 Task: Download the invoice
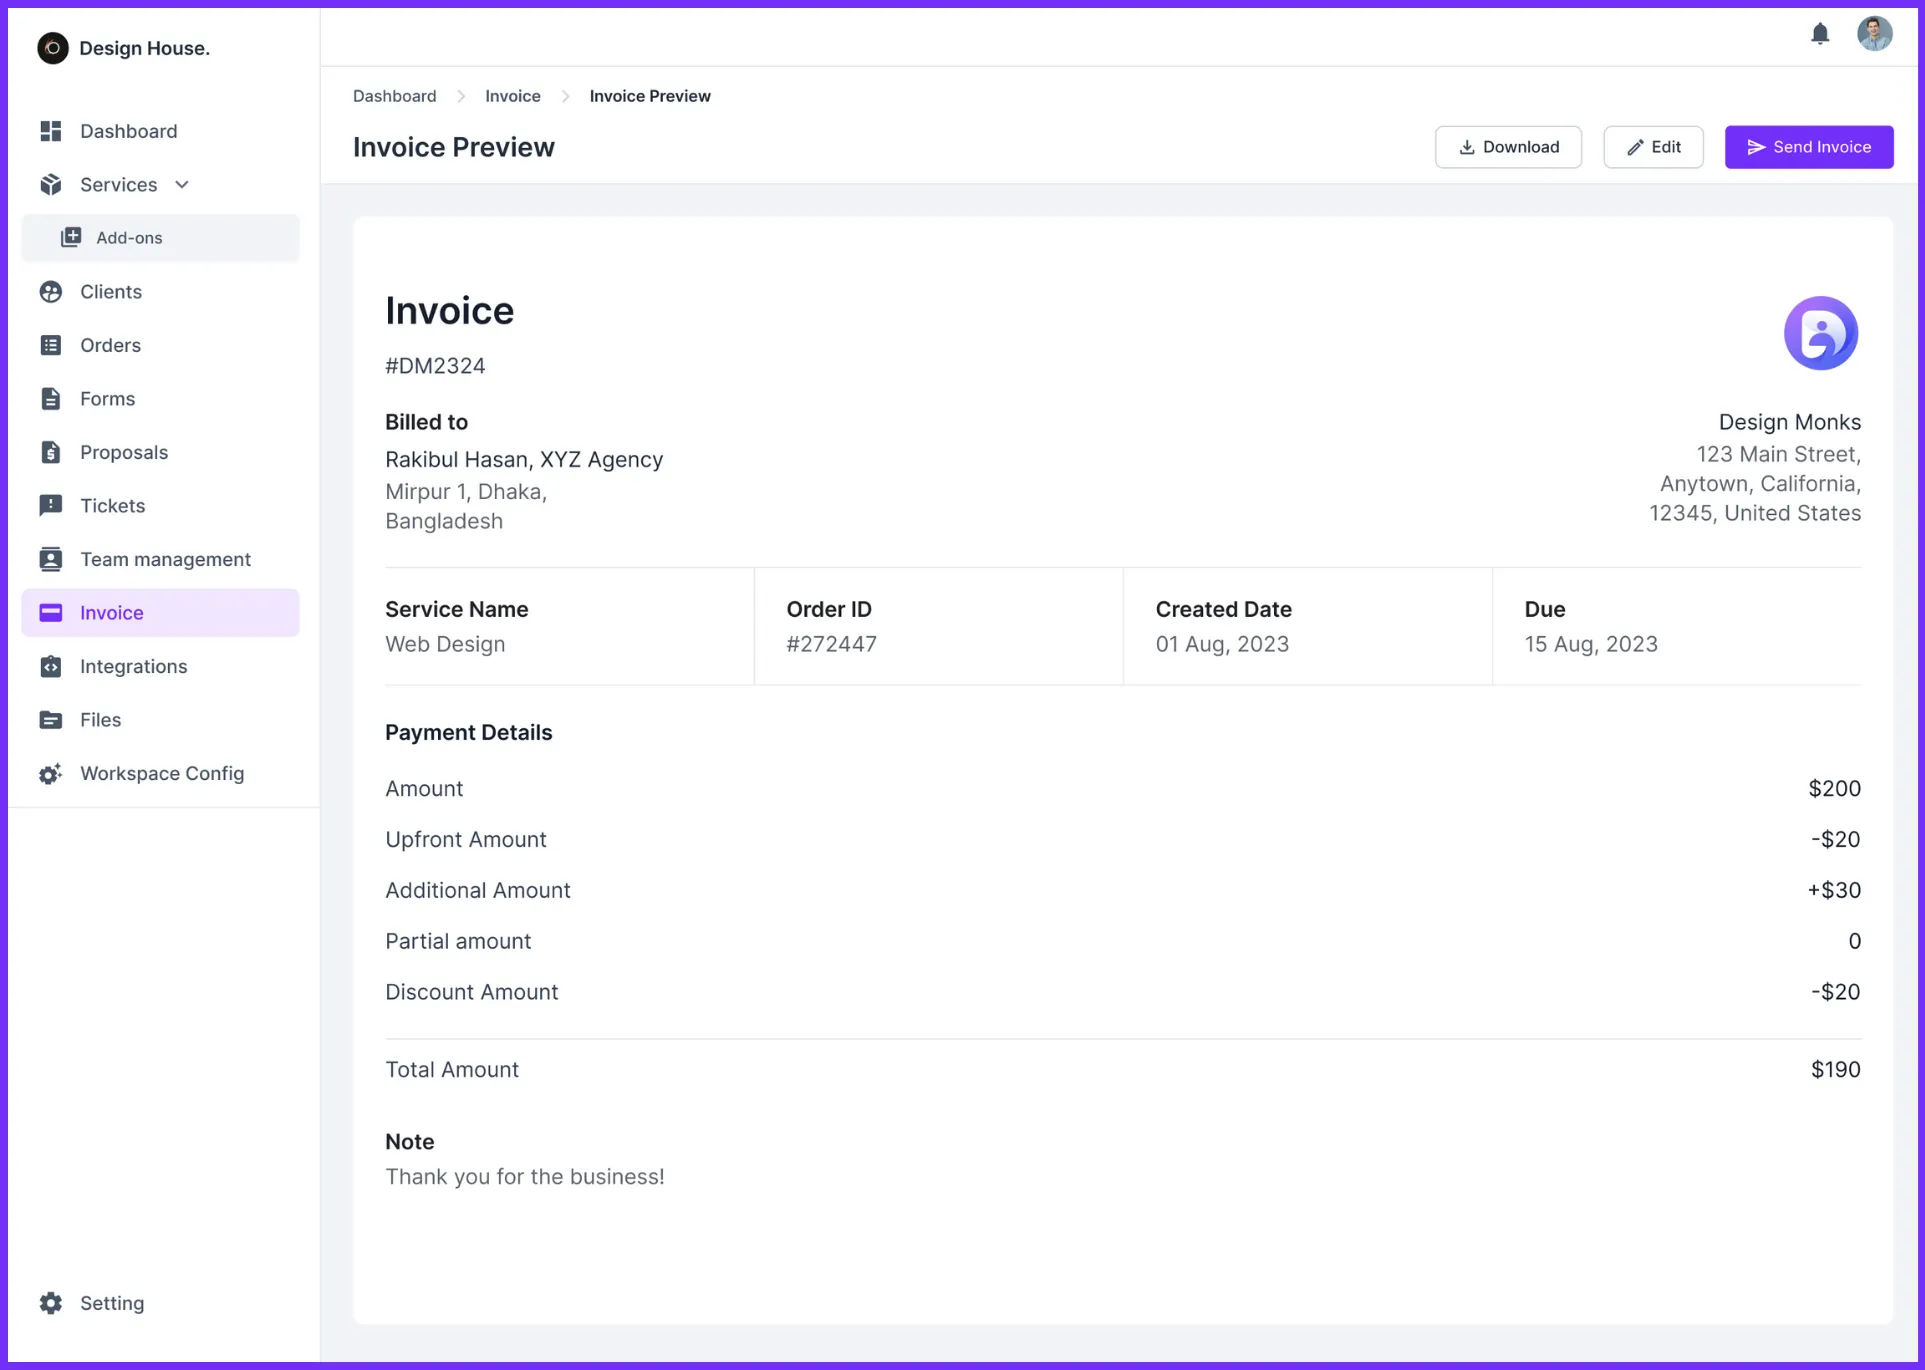coord(1508,147)
